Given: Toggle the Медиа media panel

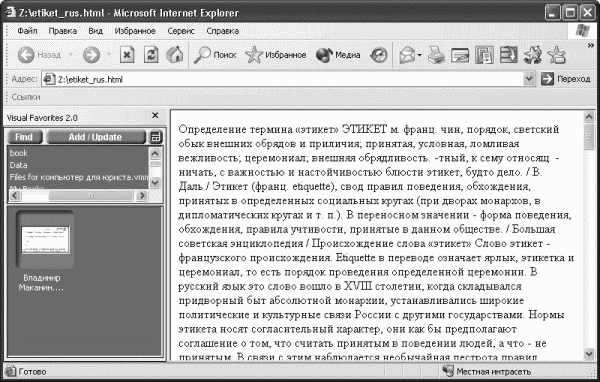Looking at the screenshot, I should tap(338, 55).
